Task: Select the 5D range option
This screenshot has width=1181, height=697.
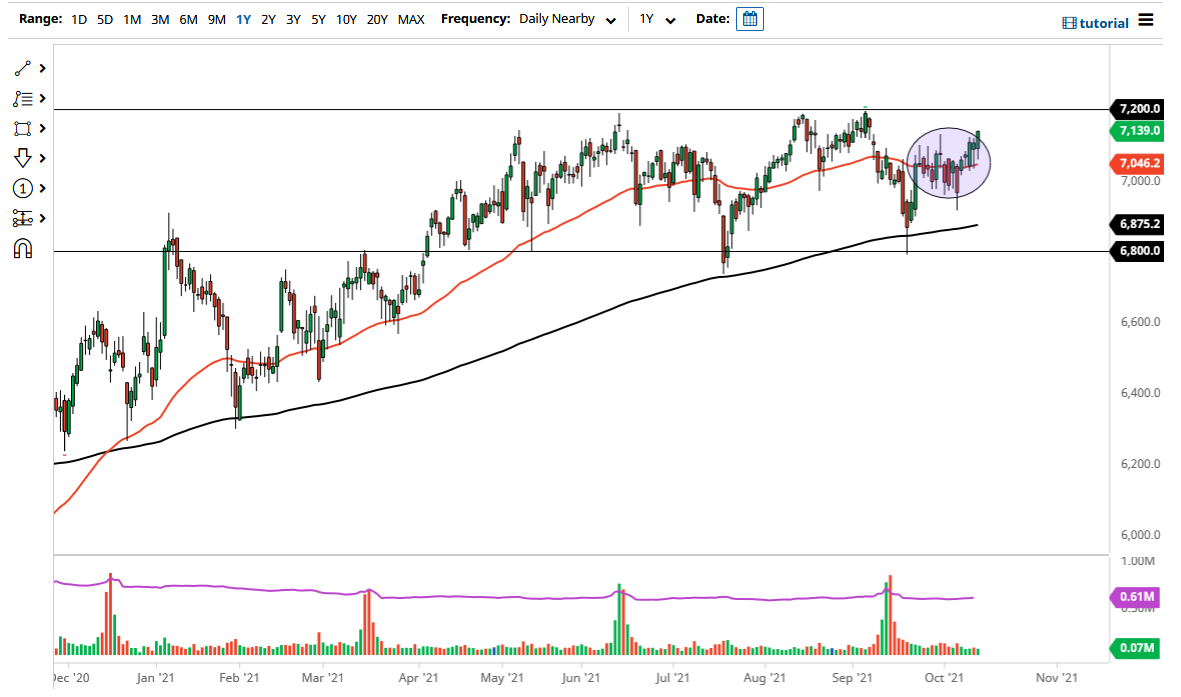Action: [x=104, y=19]
